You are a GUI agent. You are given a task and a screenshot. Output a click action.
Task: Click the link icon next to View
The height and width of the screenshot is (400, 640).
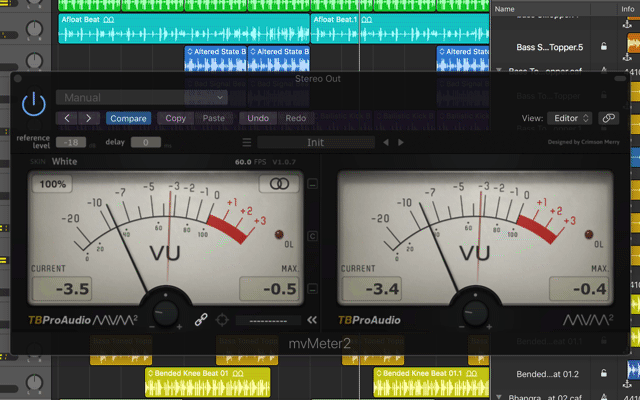[x=609, y=118]
